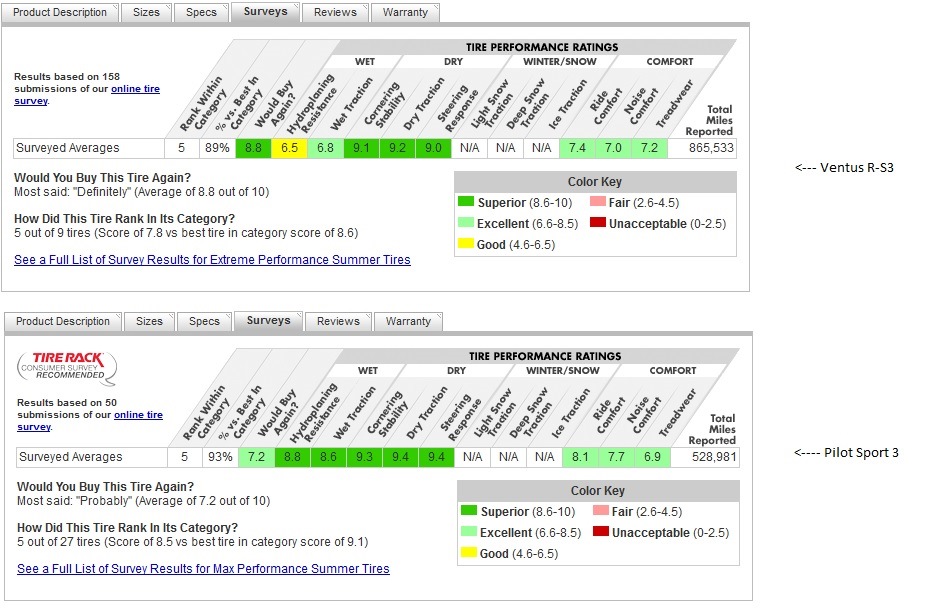
Task: Select the Surveys tab in the Pilot Sport 3 panel
Action: 268,321
